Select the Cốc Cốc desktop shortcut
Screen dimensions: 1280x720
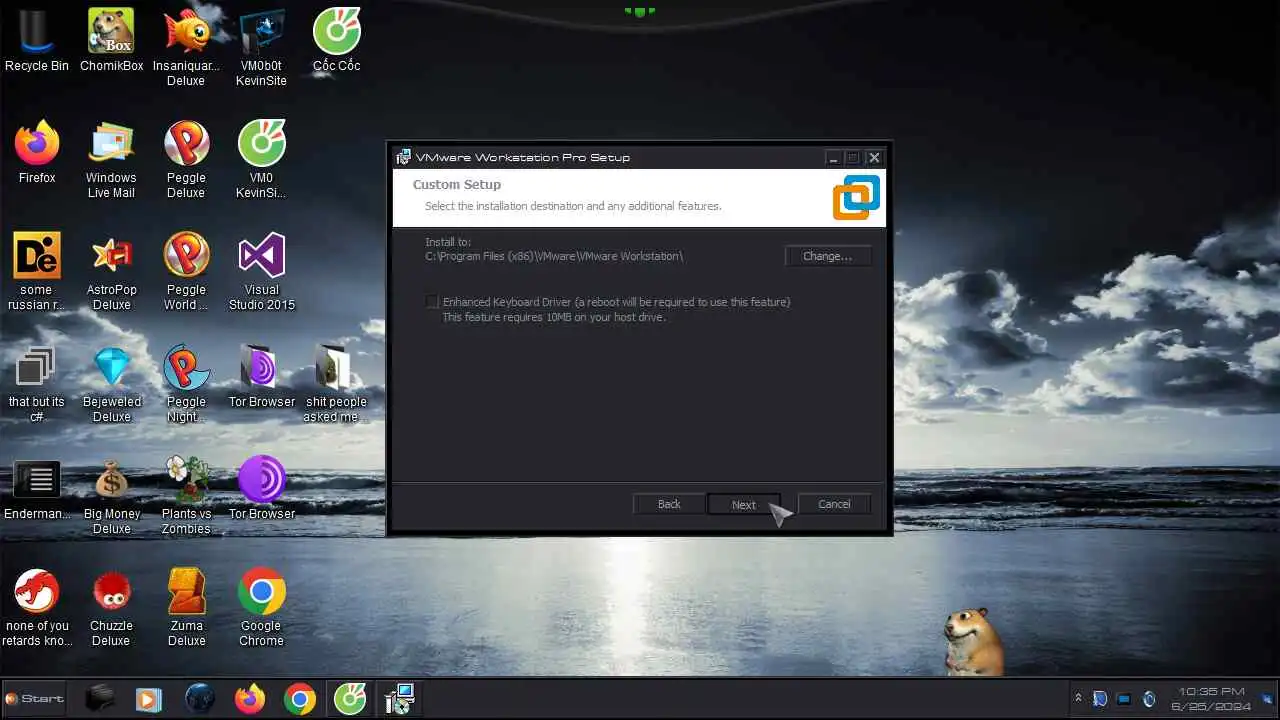point(336,42)
